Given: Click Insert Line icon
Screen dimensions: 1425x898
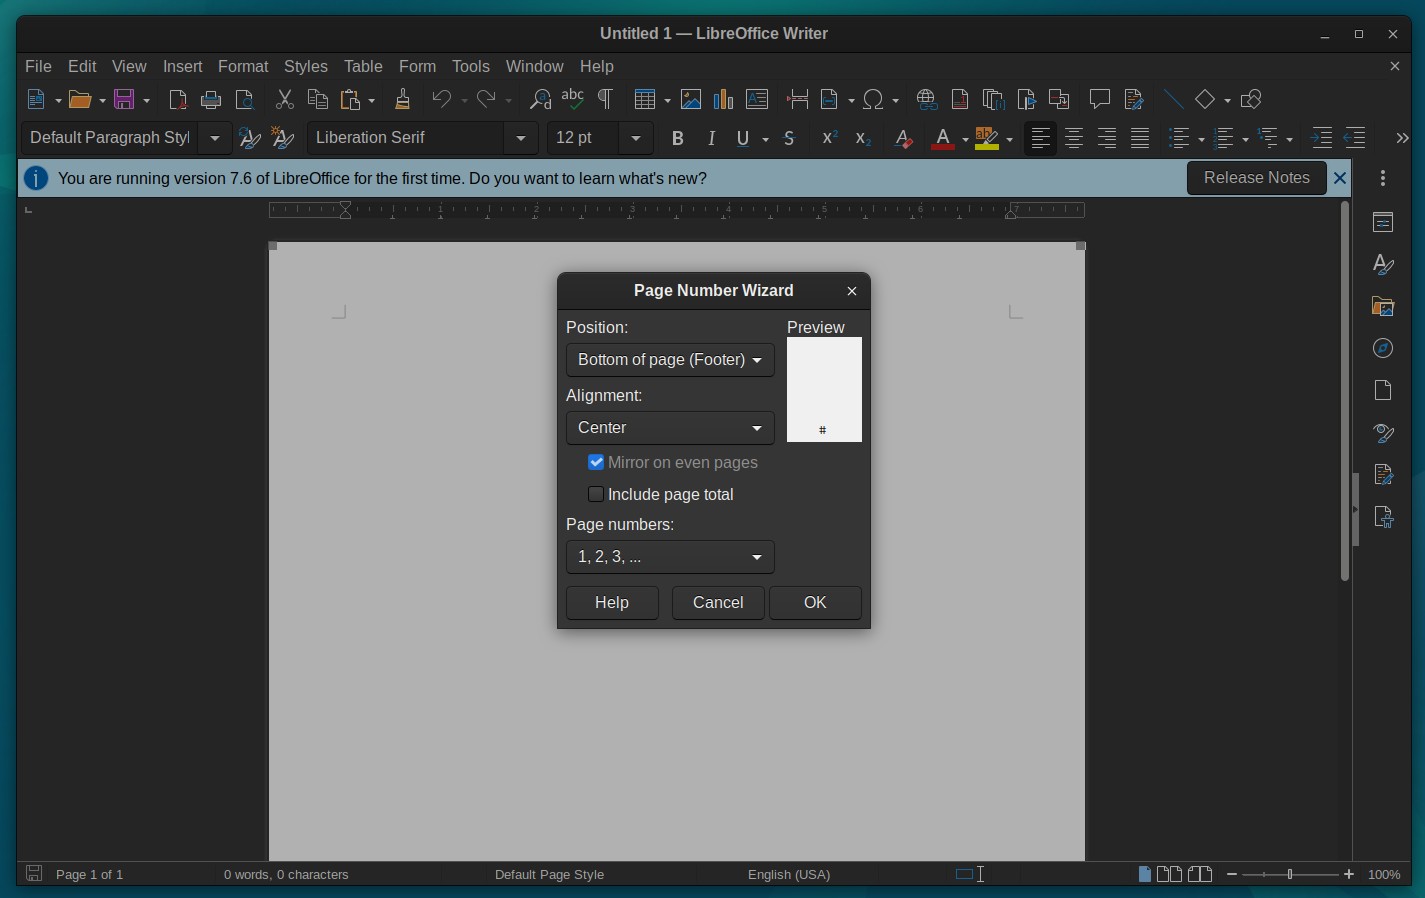Looking at the screenshot, I should tap(1173, 100).
